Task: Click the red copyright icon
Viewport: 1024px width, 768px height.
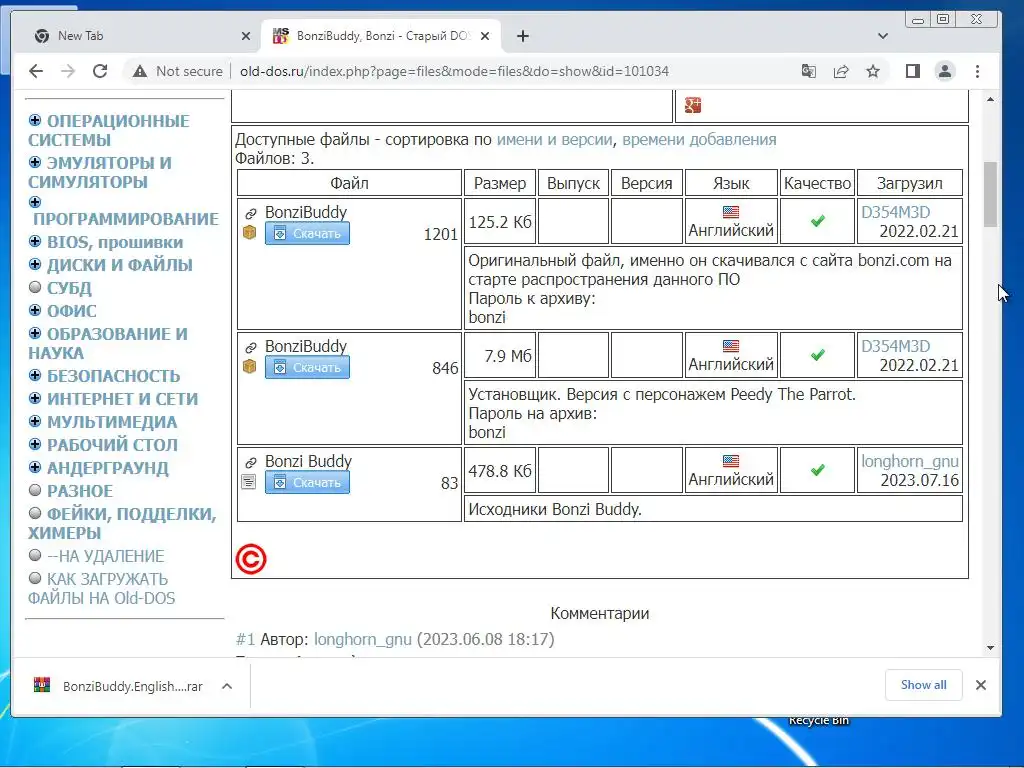Action: 251,559
